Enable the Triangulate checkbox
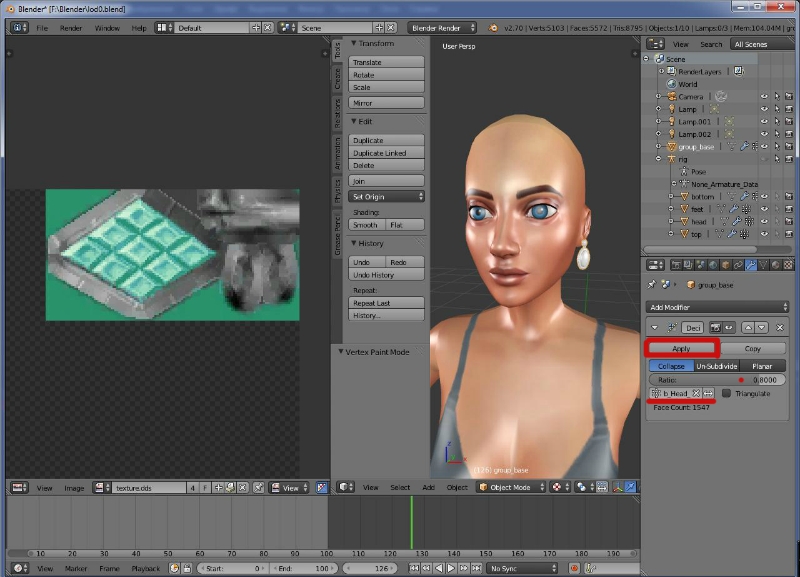This screenshot has width=800, height=577. tap(727, 393)
